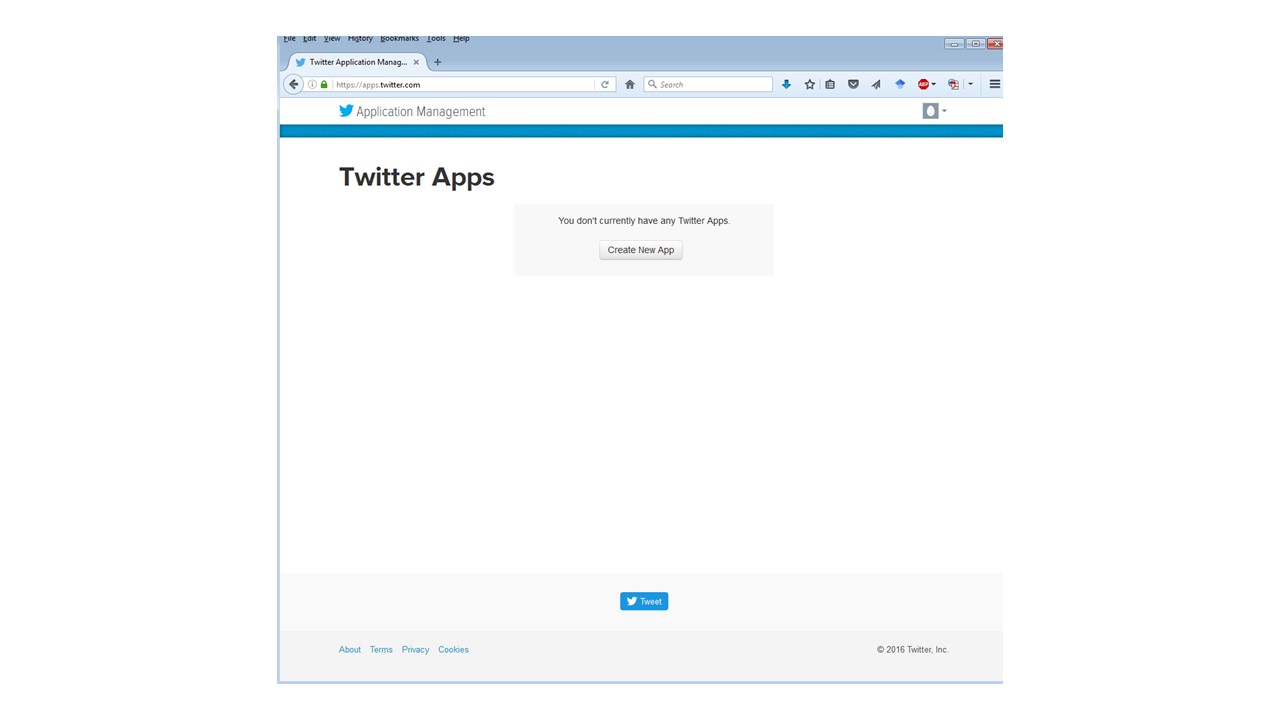Click the Twitter Apps heading text
The width and height of the screenshot is (1280, 720).
coord(417,177)
